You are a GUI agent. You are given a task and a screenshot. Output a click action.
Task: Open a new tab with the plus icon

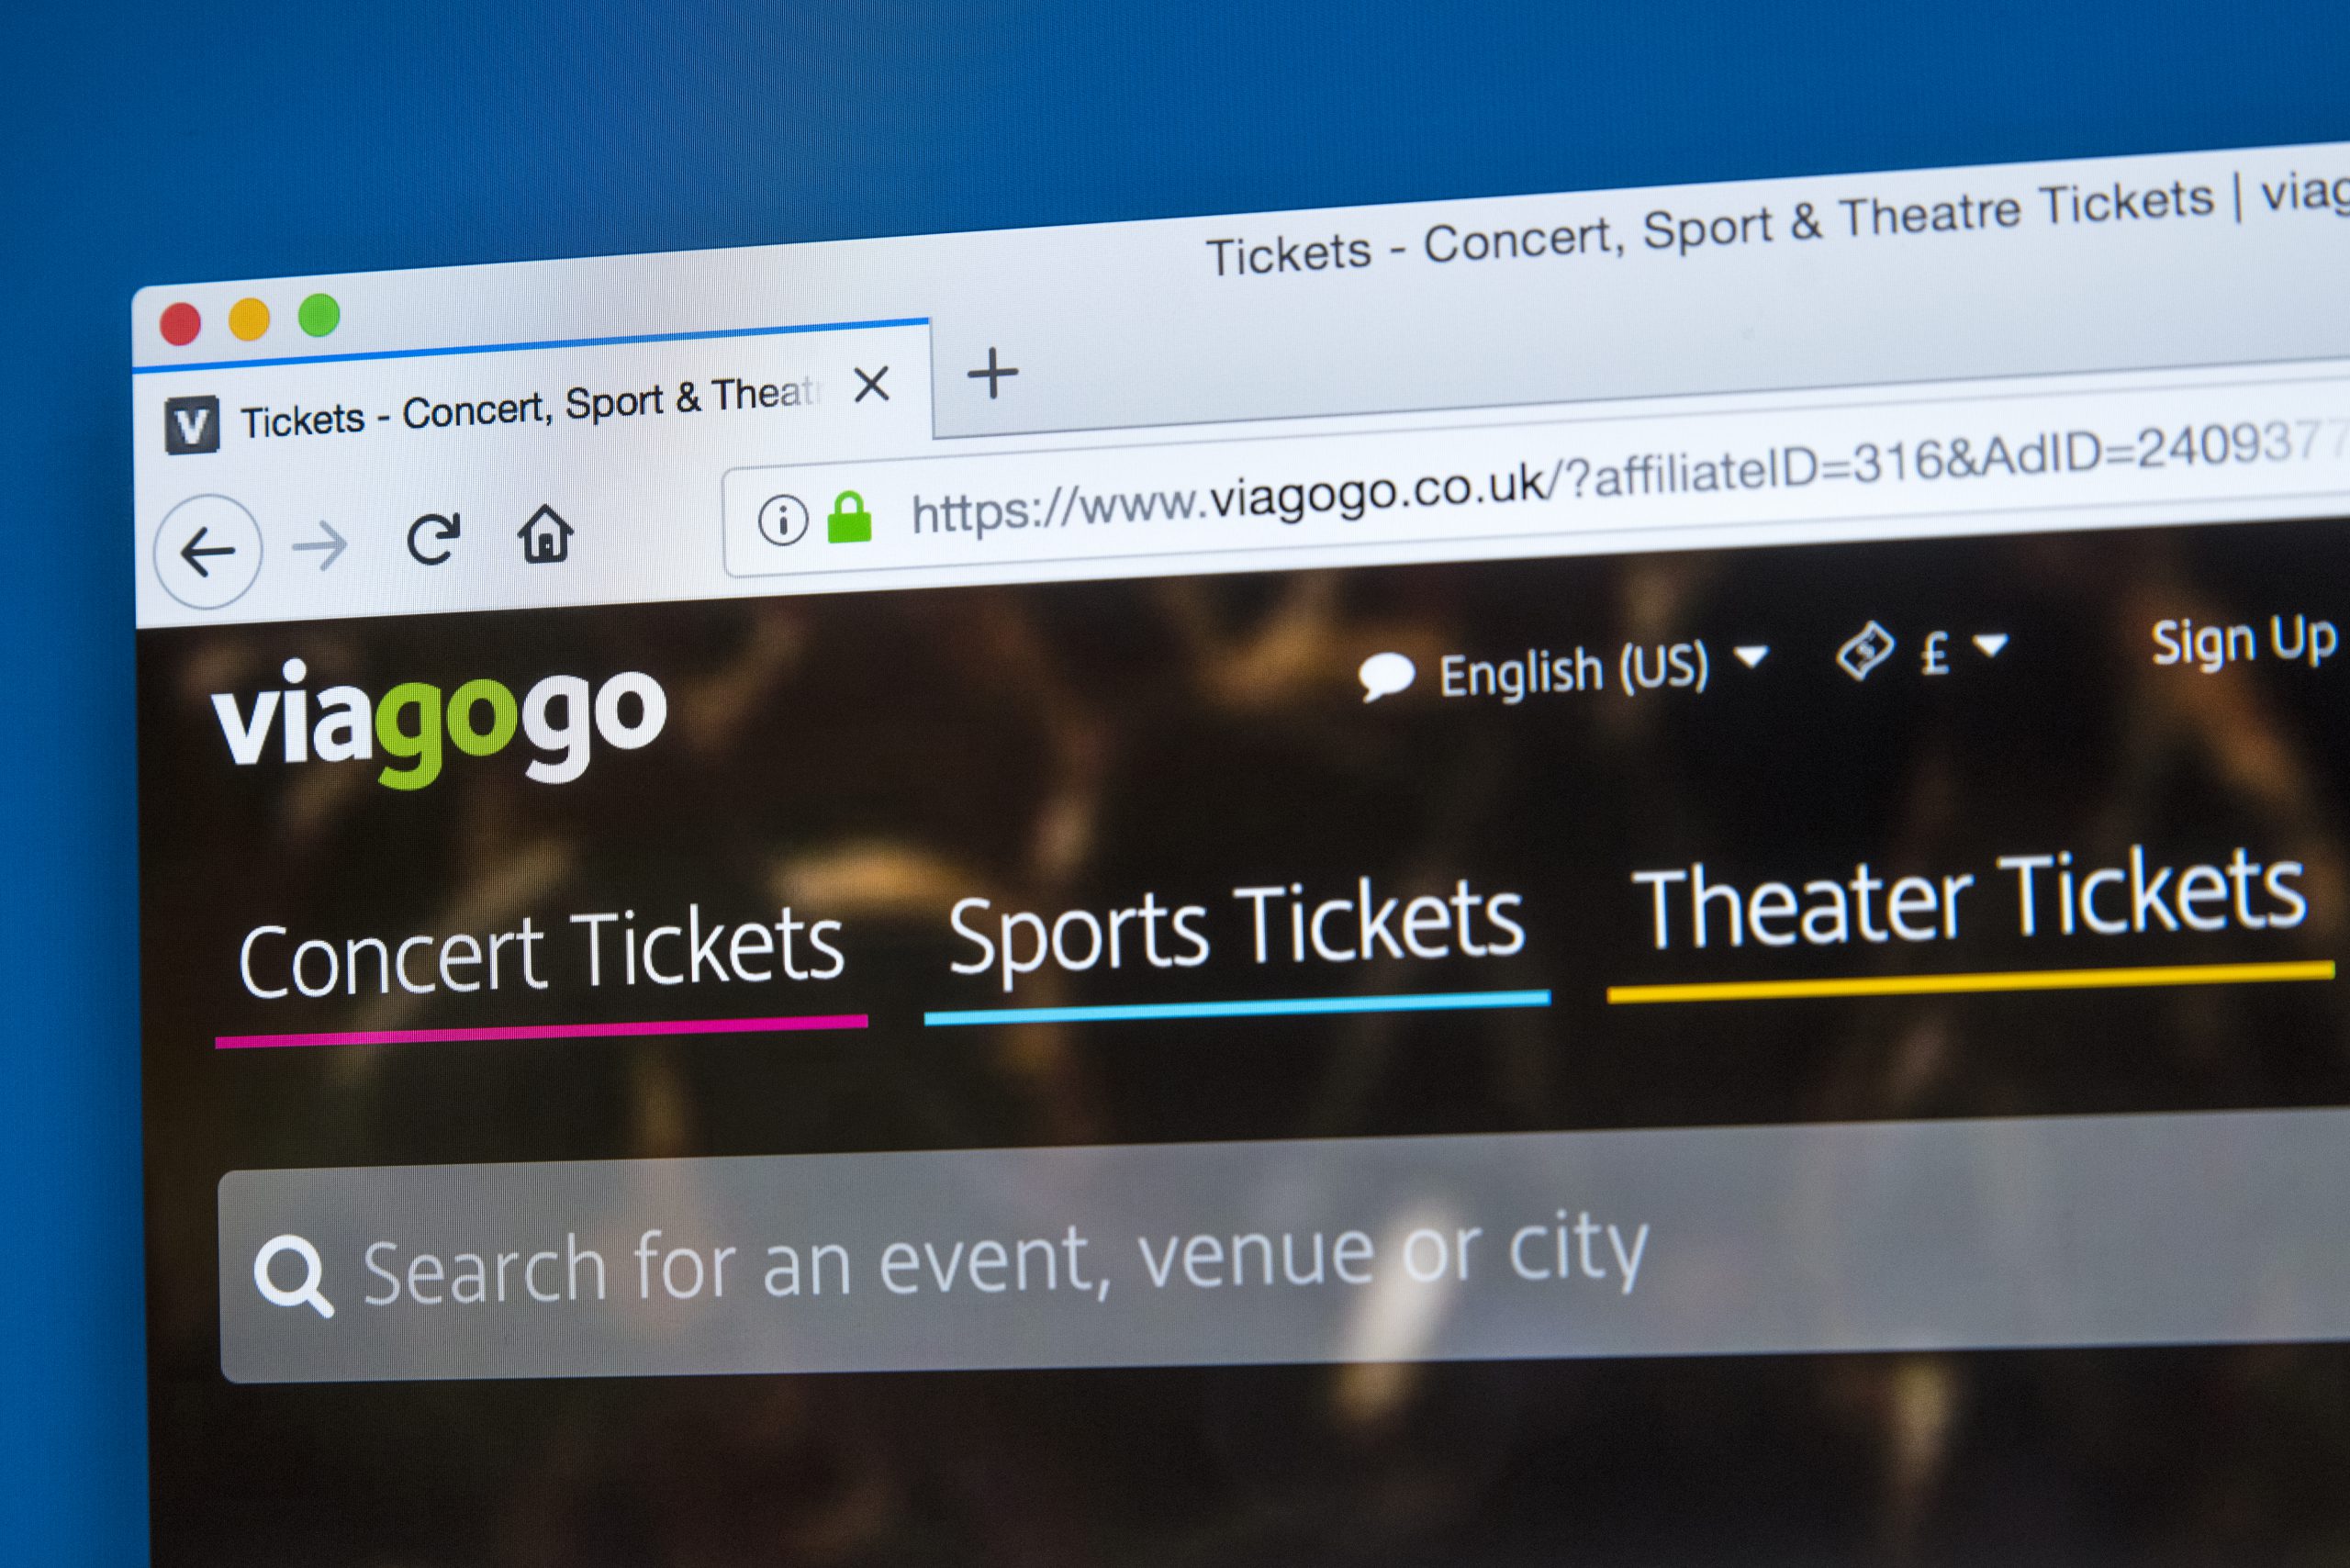(x=993, y=374)
